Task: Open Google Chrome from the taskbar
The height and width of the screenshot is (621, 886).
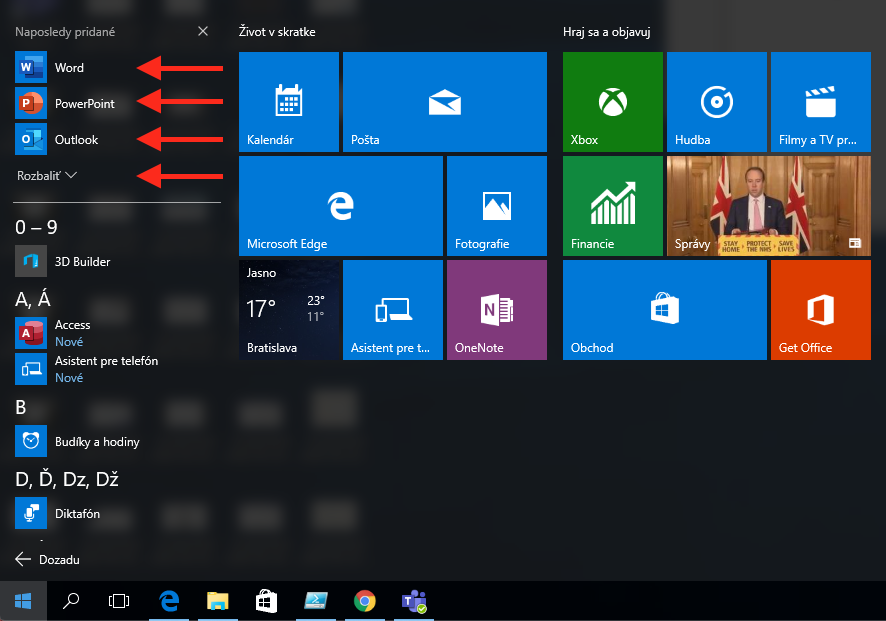Action: pos(365,601)
